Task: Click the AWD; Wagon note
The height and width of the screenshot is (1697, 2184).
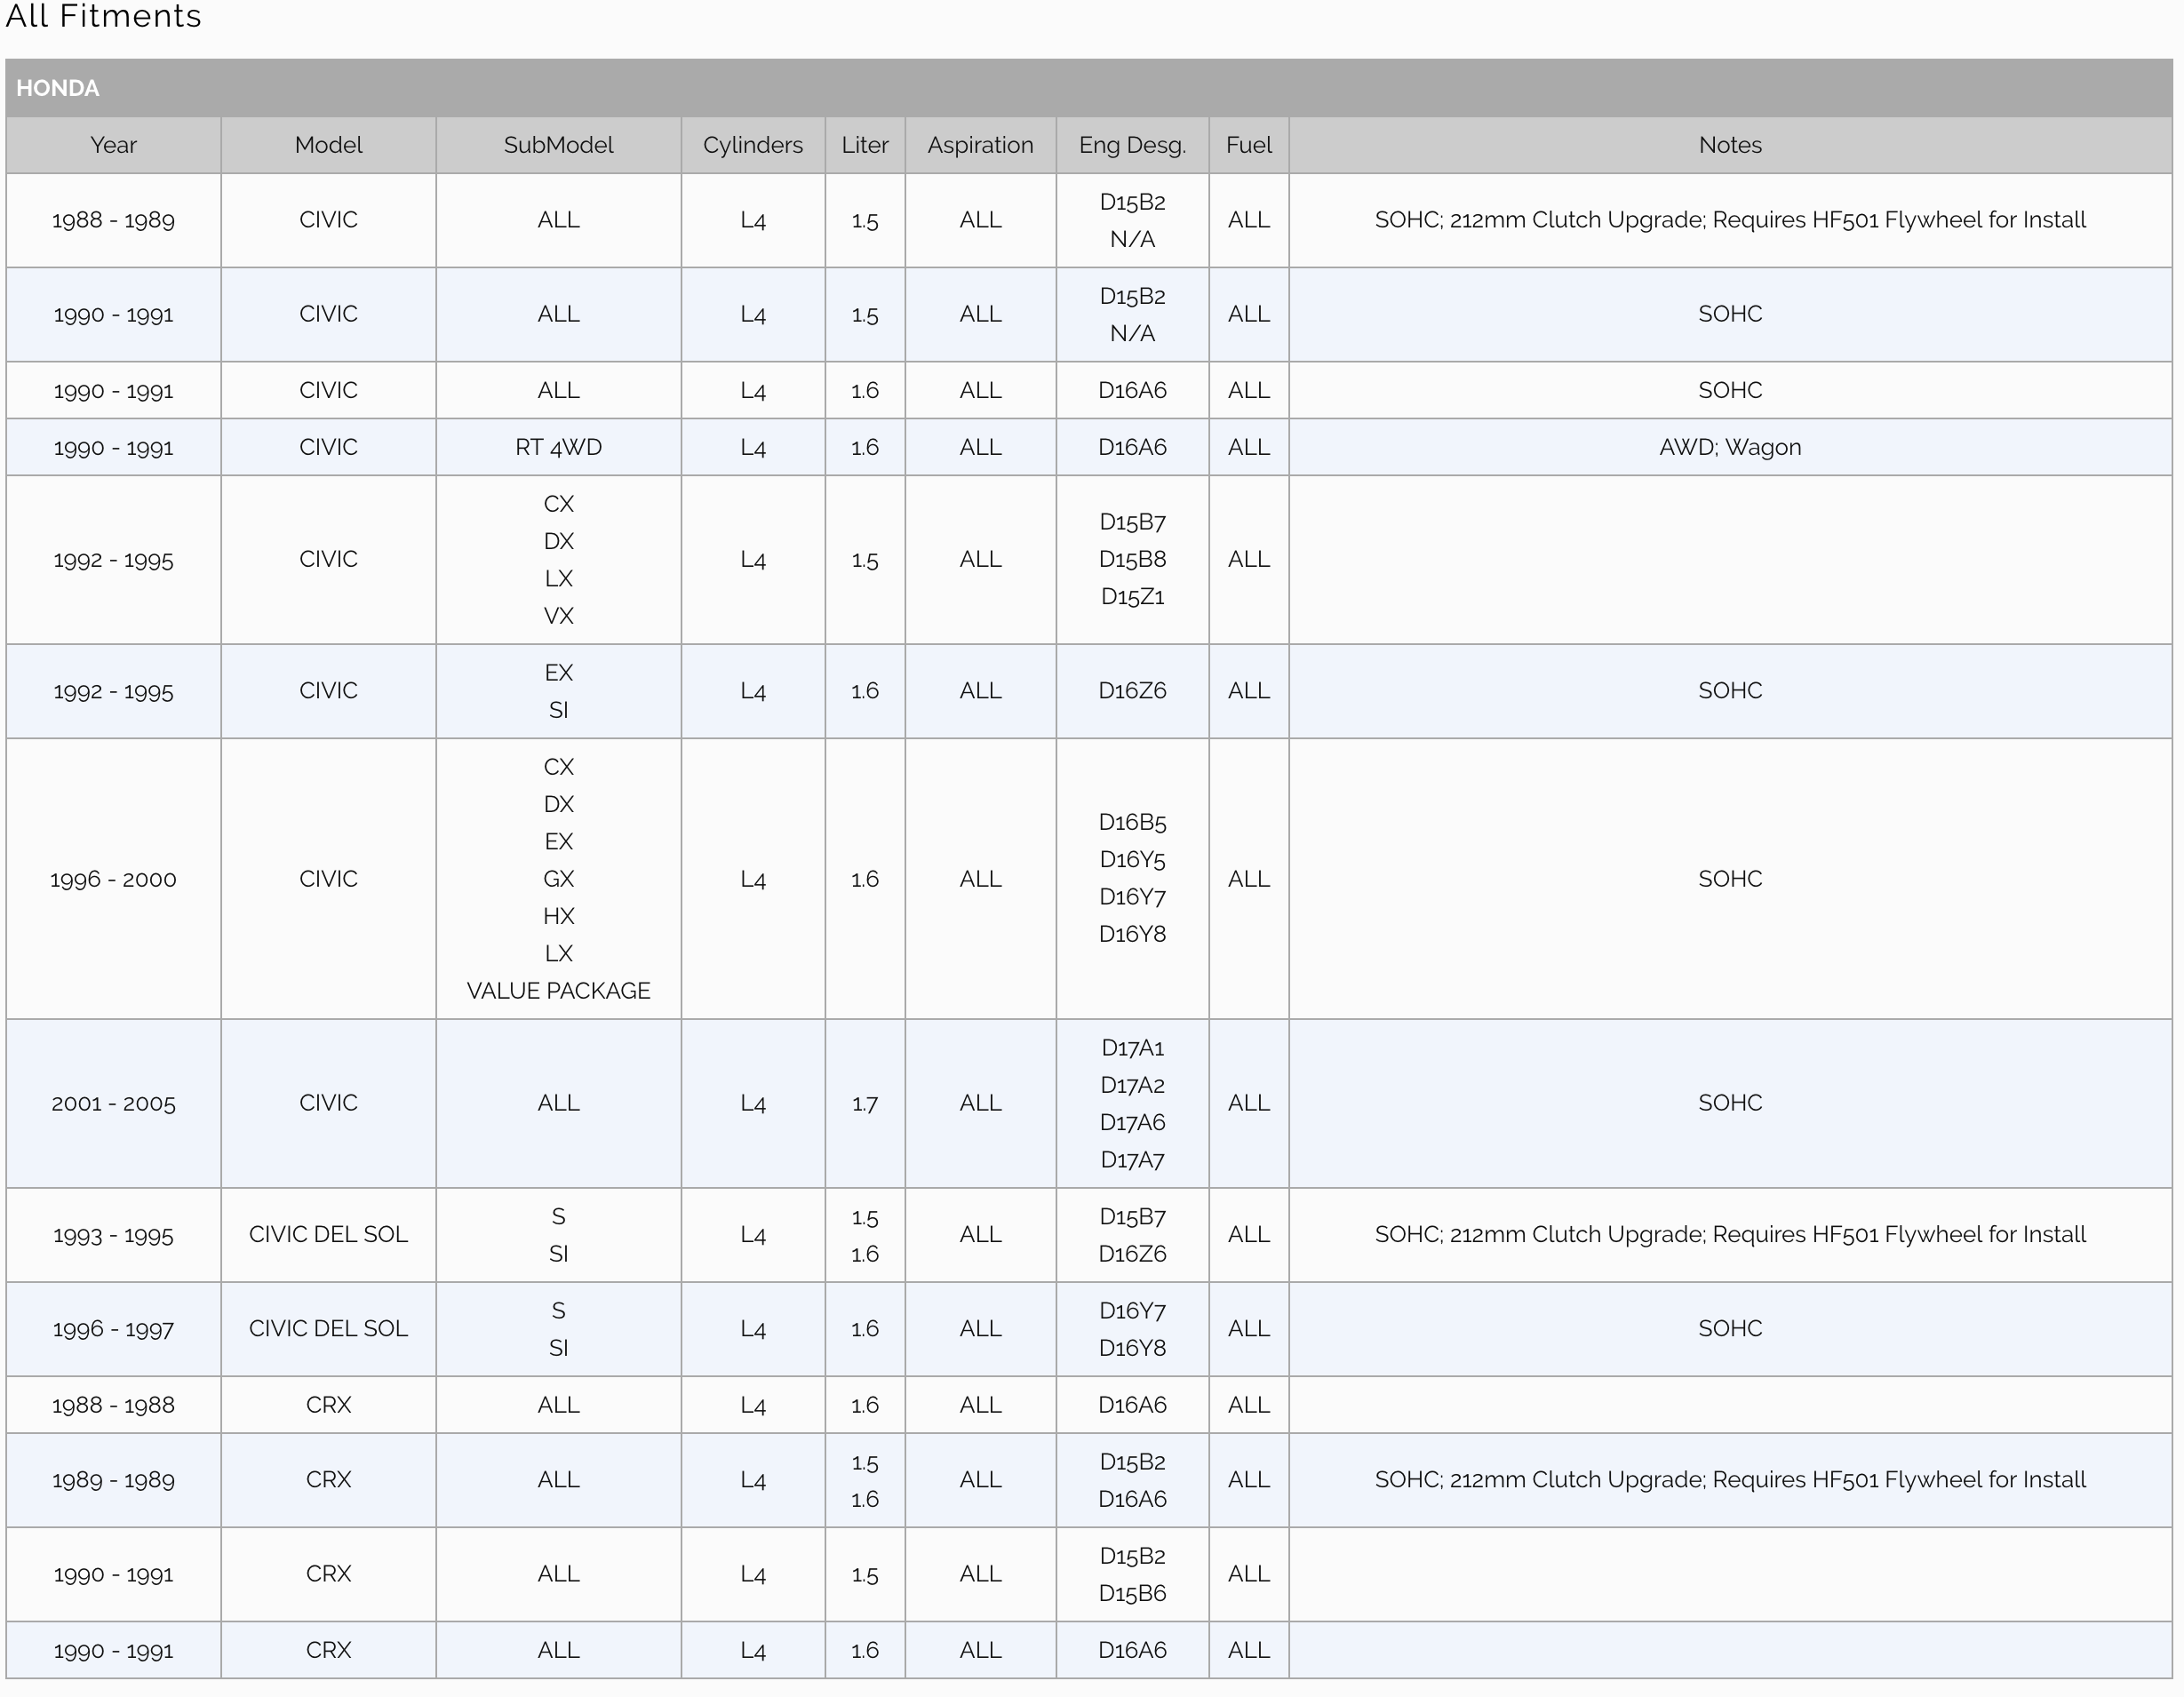Action: click(x=1730, y=447)
